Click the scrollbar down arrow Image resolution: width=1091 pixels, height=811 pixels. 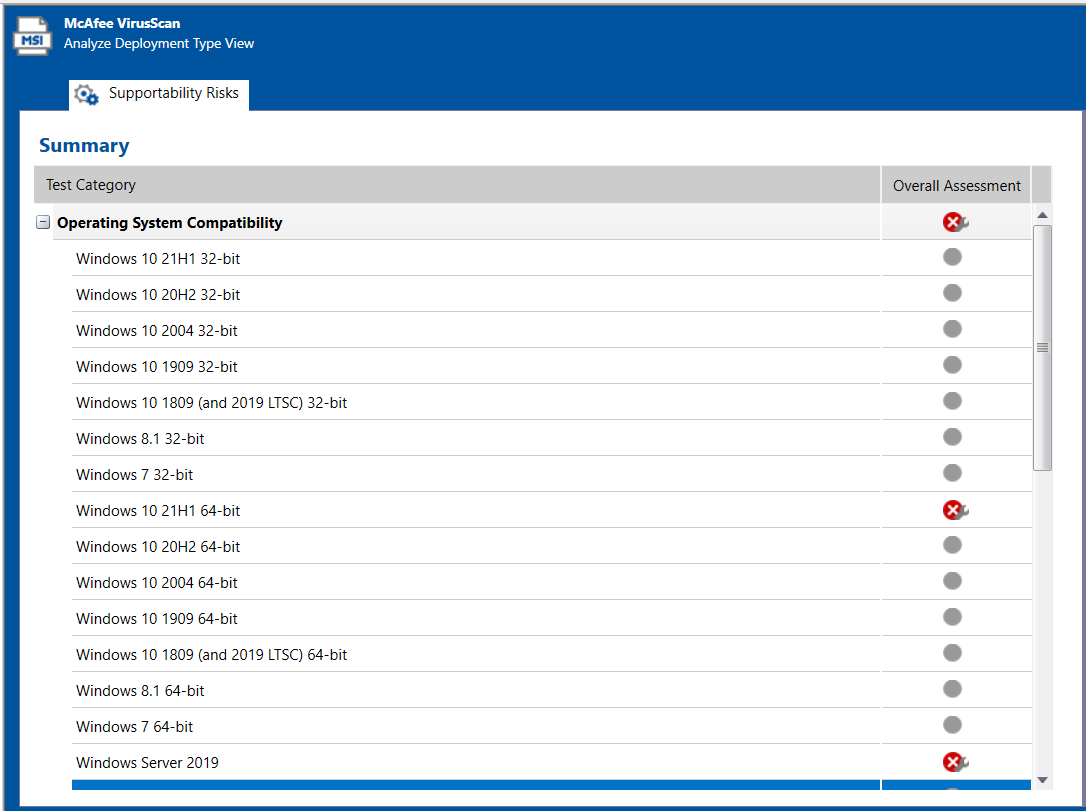[1042, 780]
